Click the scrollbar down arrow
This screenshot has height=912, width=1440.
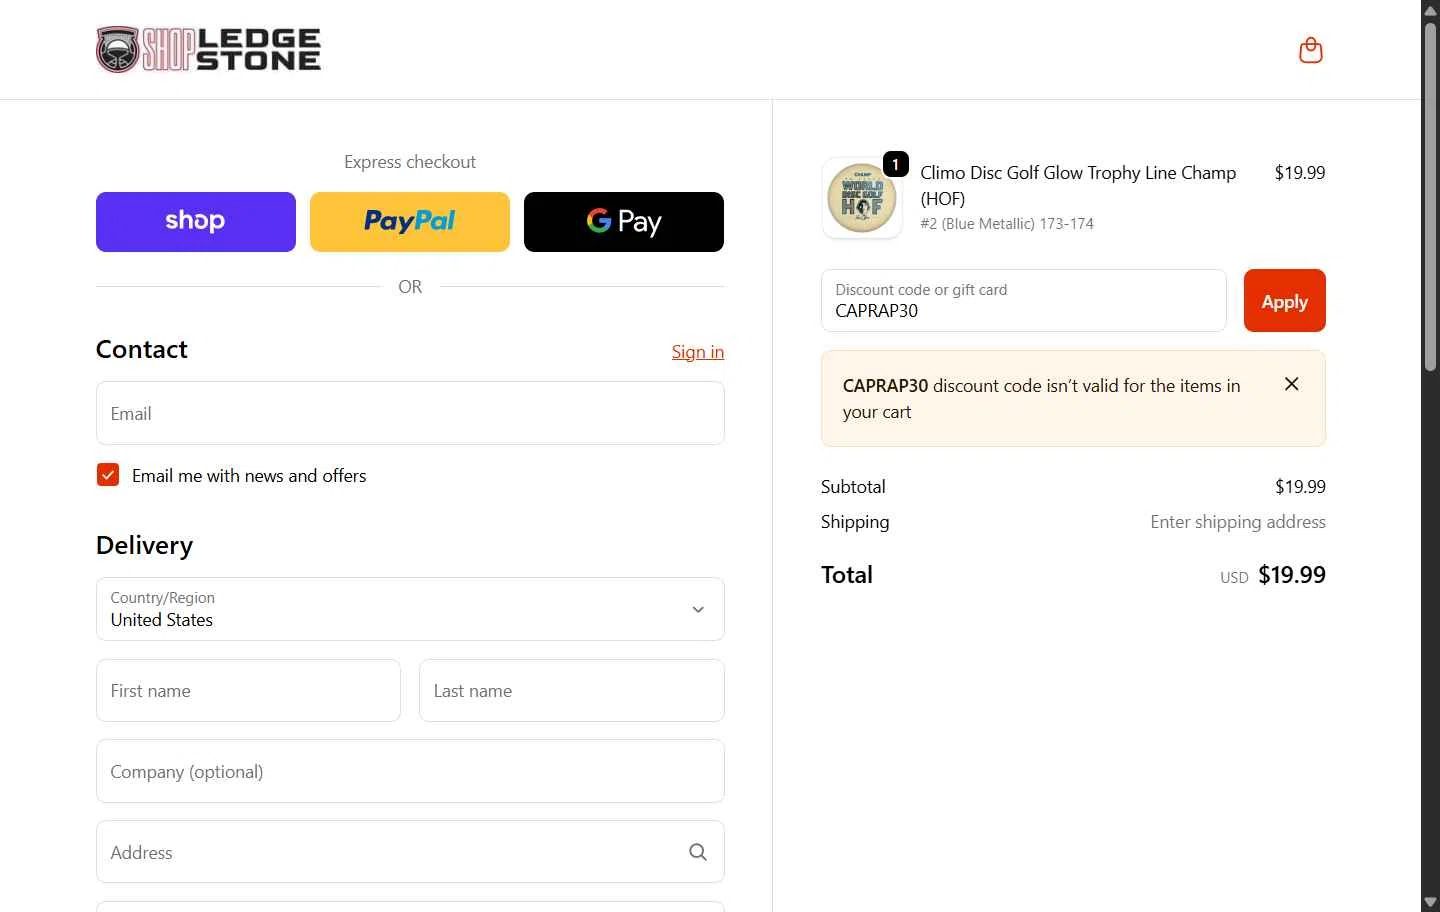[1431, 903]
